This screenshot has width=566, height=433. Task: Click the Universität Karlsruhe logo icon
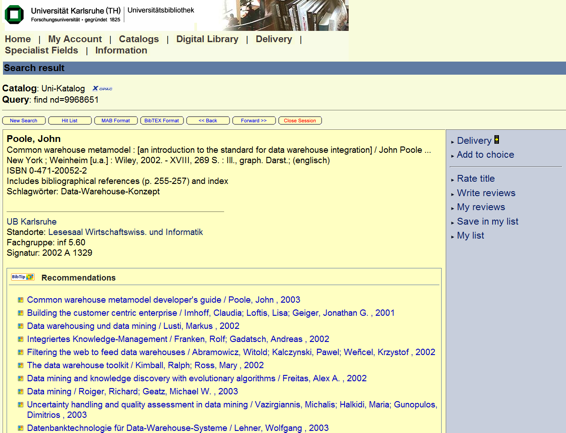point(14,14)
